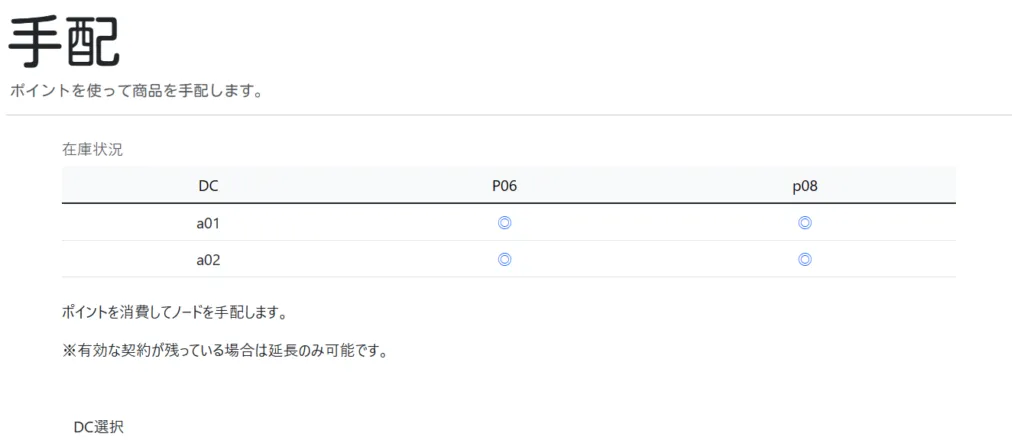Select the a02 availability icon under P06
The width and height of the screenshot is (1024, 440).
click(x=505, y=259)
